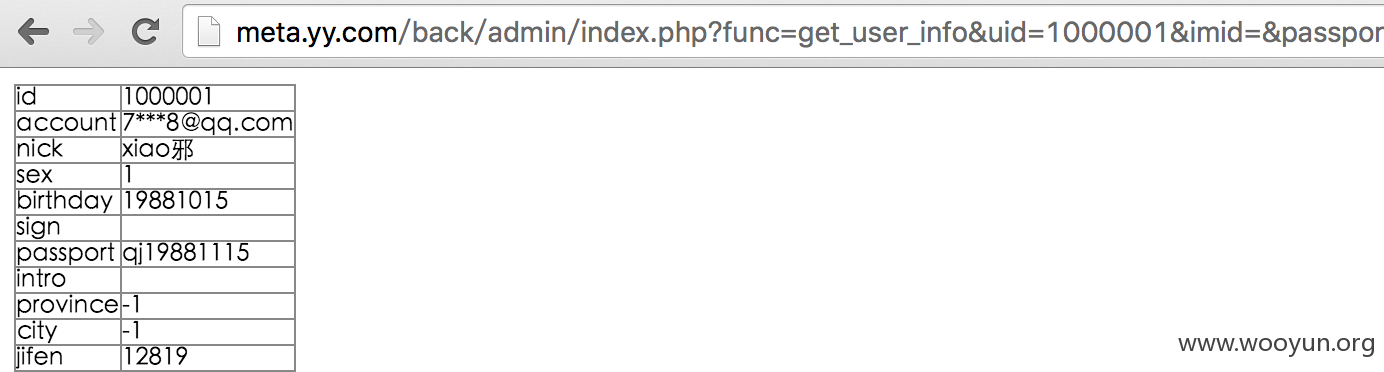Select the birthday value 19881015
The width and height of the screenshot is (1384, 372).
176,201
